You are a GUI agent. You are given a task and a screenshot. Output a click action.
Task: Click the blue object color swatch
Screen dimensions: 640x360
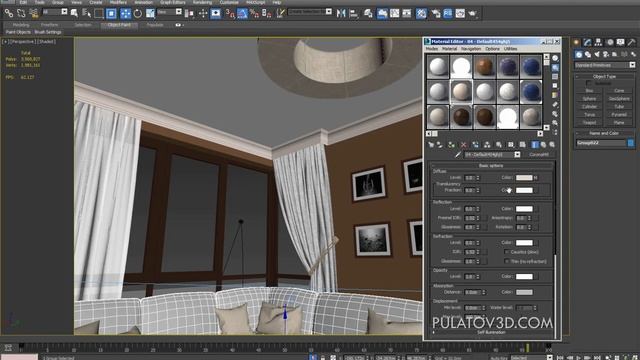click(x=631, y=143)
